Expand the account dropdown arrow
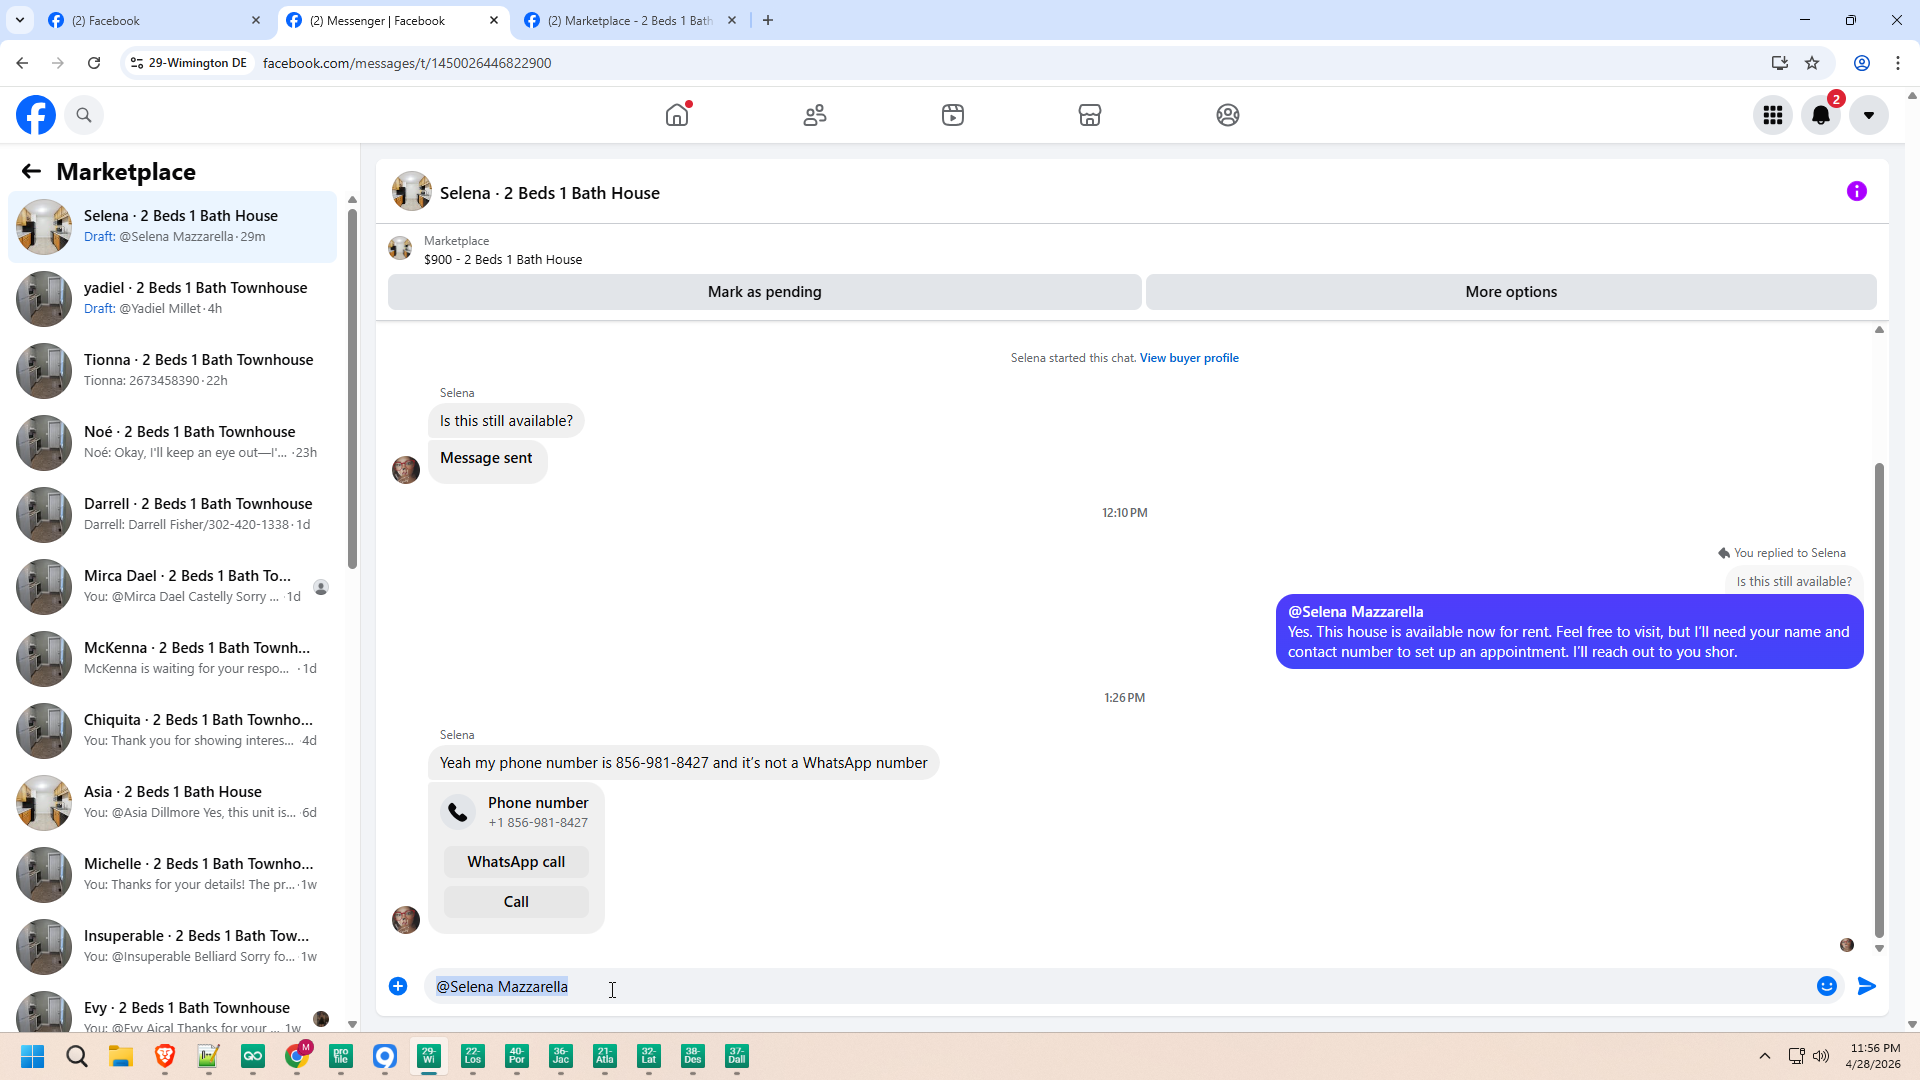 click(1868, 115)
